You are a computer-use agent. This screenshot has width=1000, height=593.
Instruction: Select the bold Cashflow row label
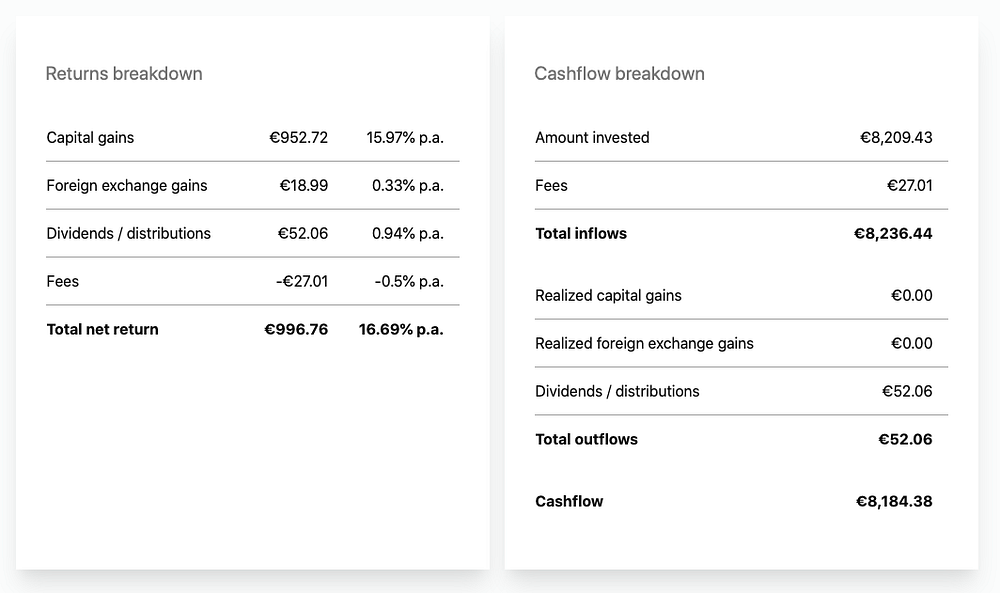click(x=569, y=502)
